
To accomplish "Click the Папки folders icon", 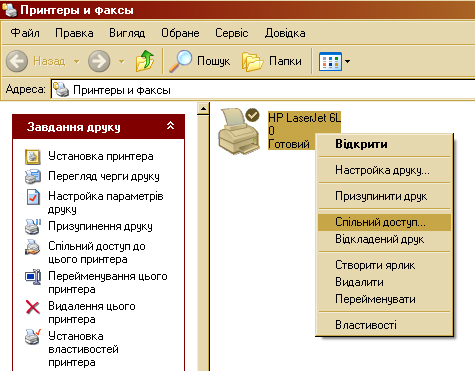I will coord(252,61).
